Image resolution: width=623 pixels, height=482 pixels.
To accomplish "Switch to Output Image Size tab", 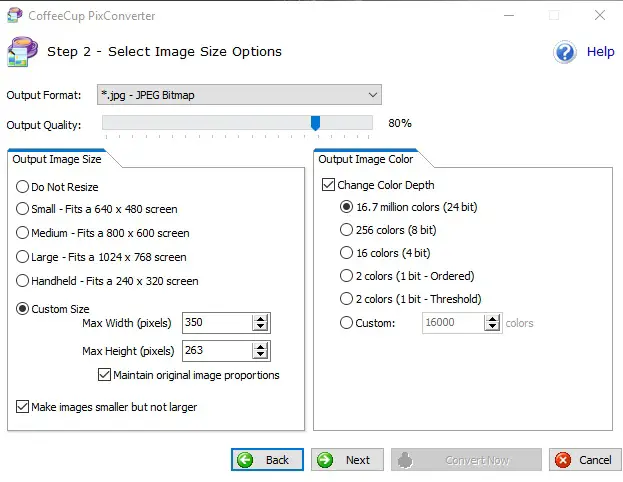I will [x=57, y=158].
